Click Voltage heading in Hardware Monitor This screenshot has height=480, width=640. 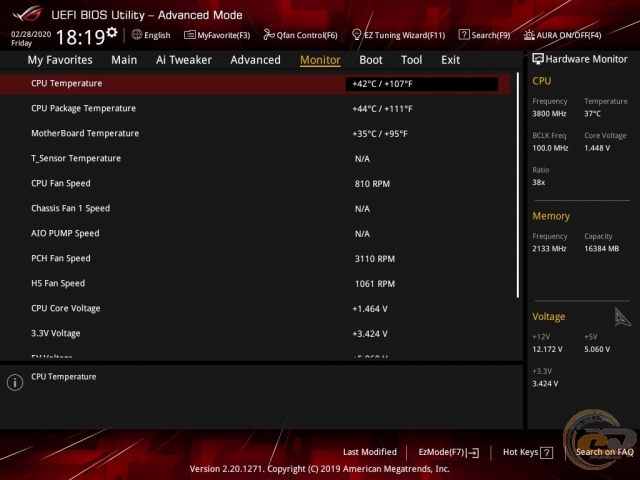coord(549,317)
